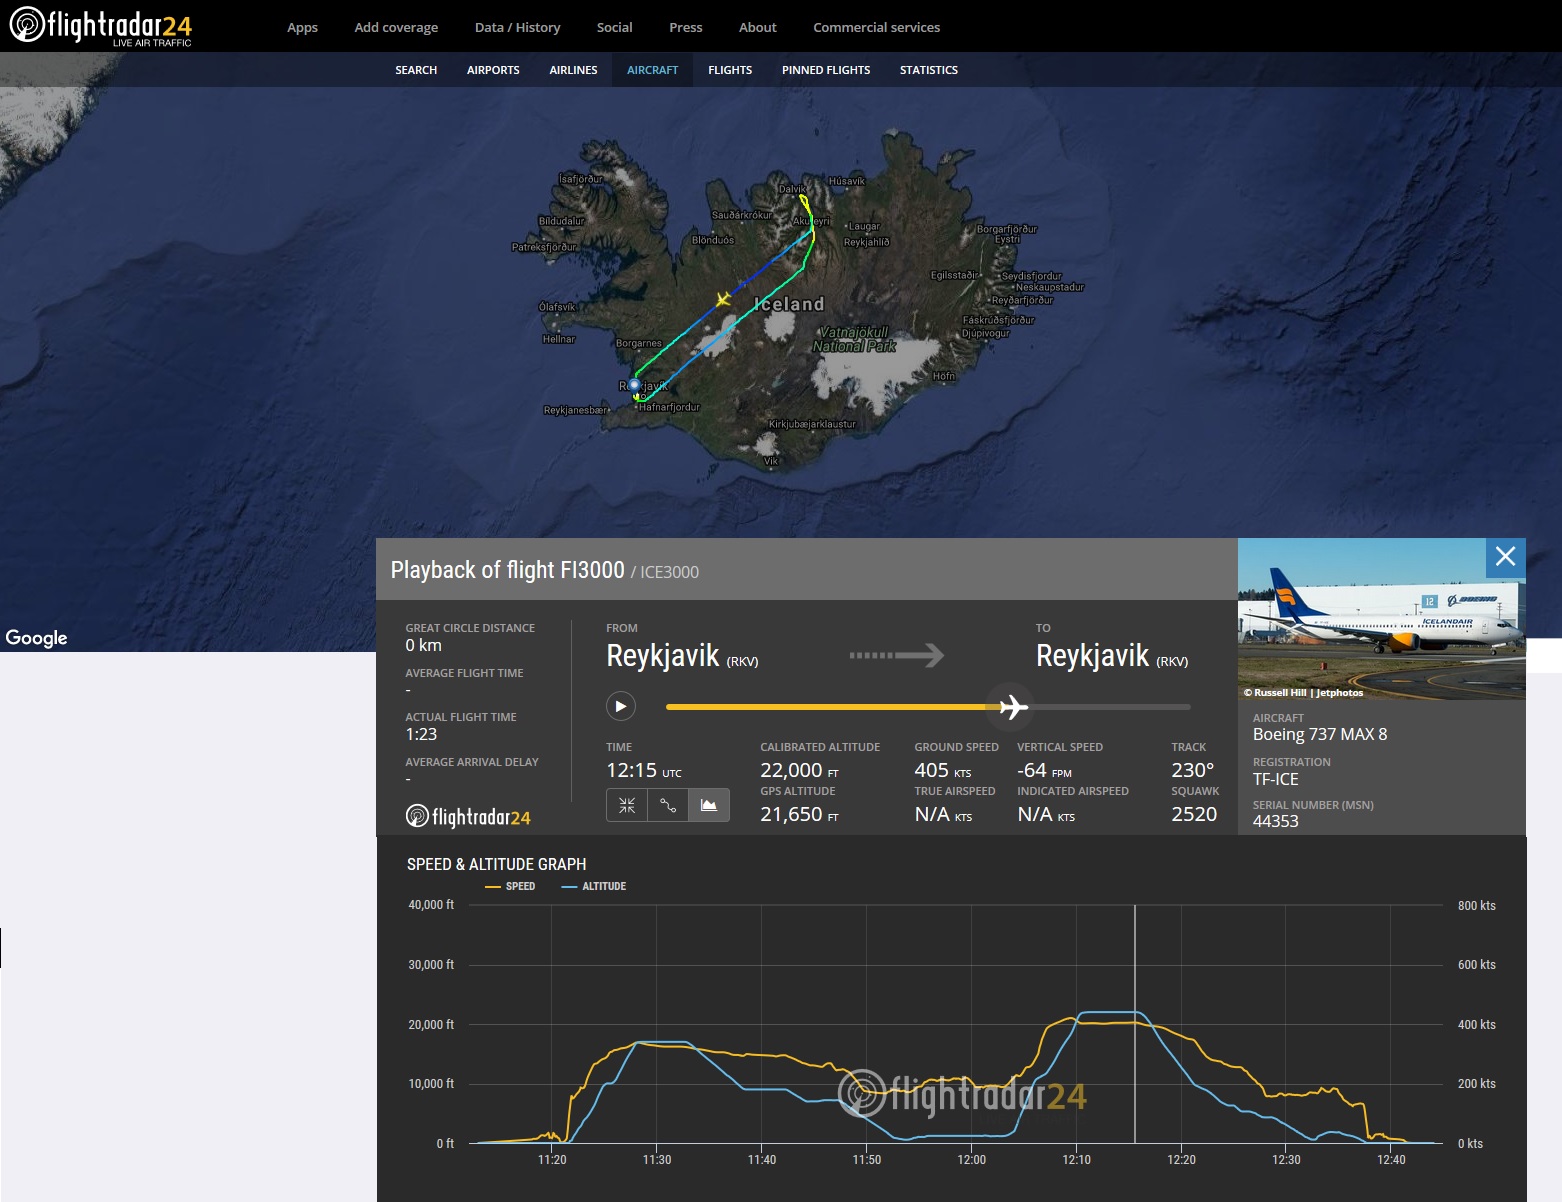Click ground speed value 405 KTS
This screenshot has height=1202, width=1562.
pyautogui.click(x=943, y=770)
